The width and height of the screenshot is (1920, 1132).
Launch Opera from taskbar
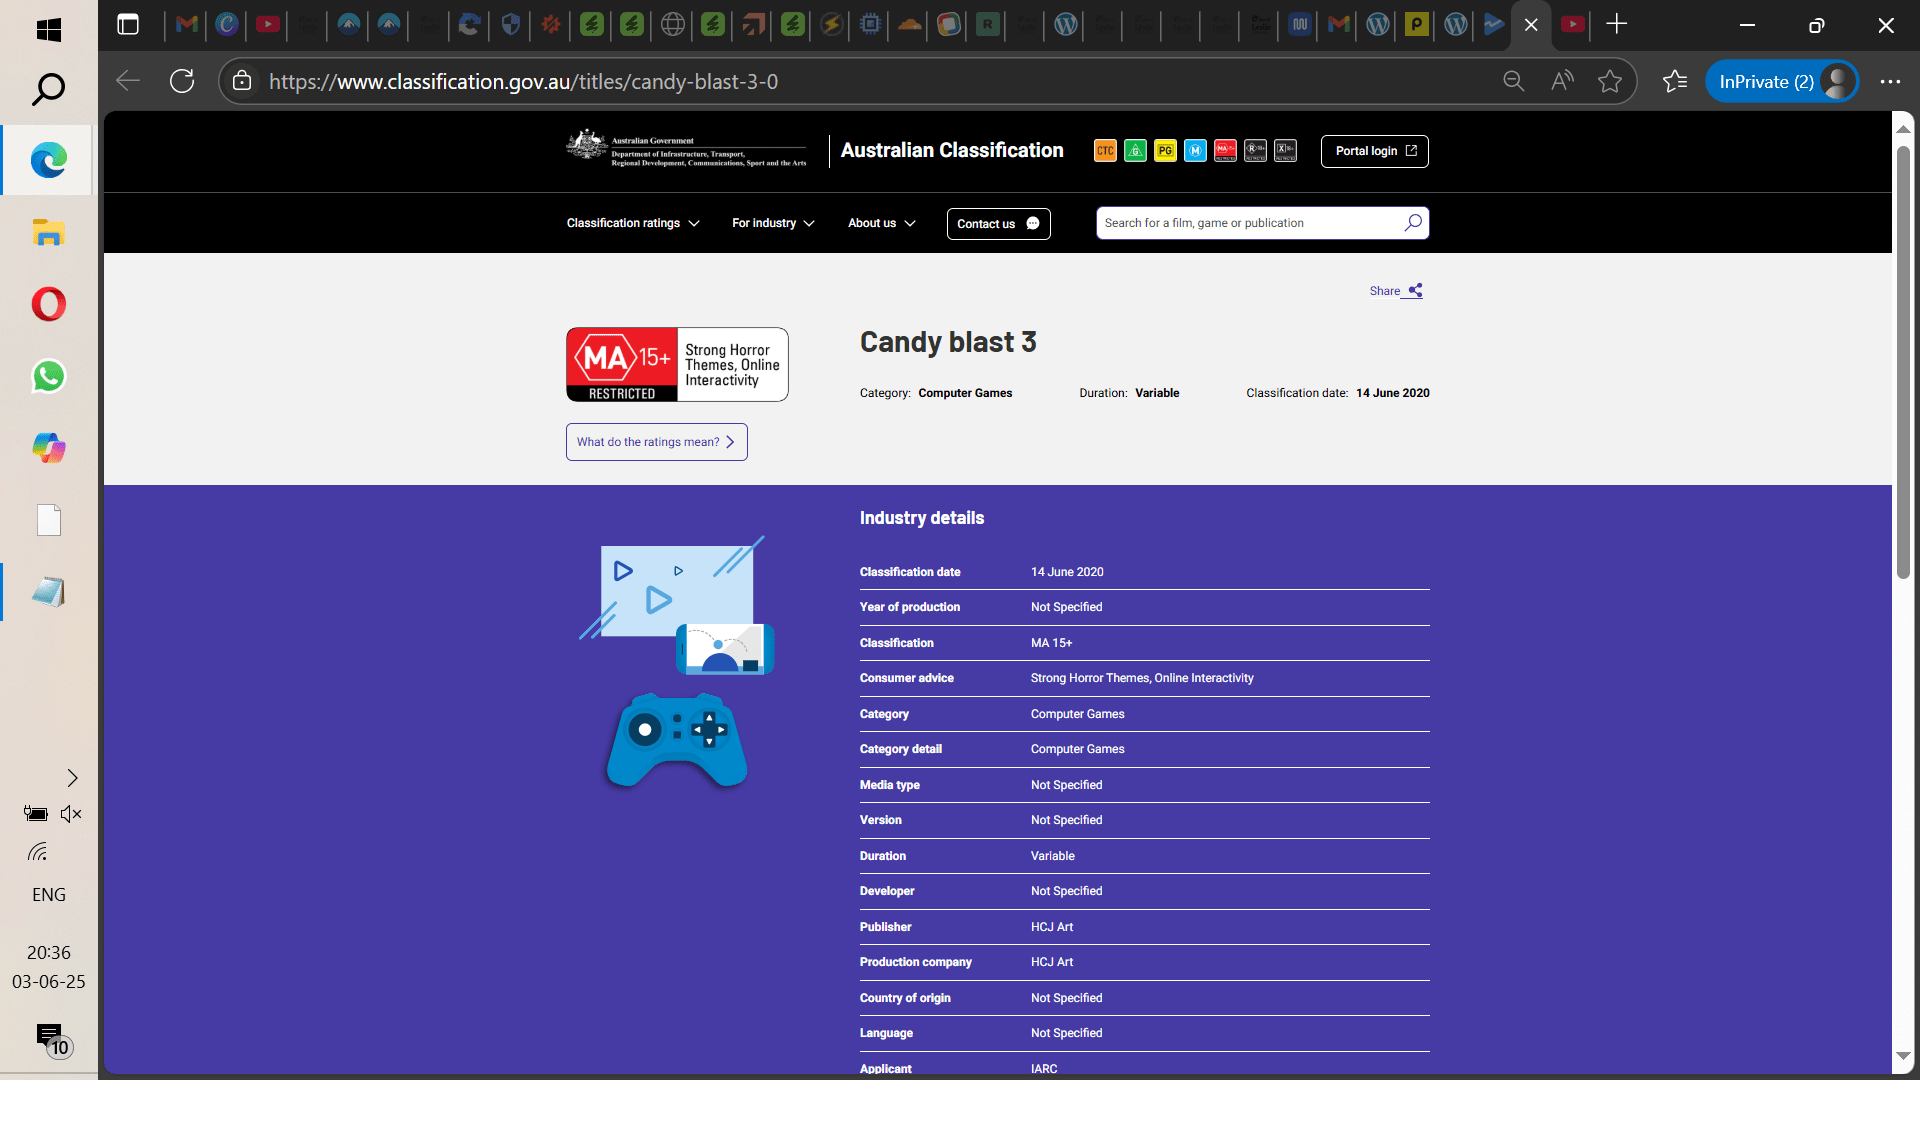pos(48,304)
